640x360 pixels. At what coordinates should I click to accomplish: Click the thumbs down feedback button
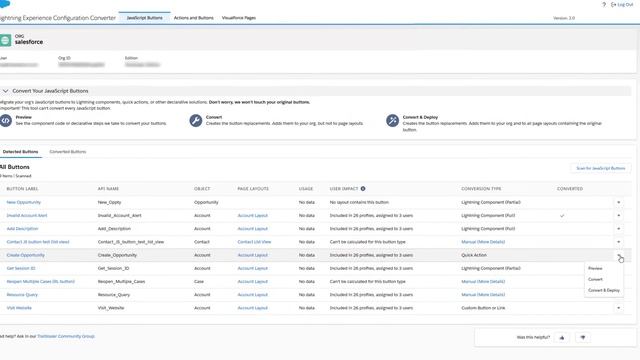(583, 338)
